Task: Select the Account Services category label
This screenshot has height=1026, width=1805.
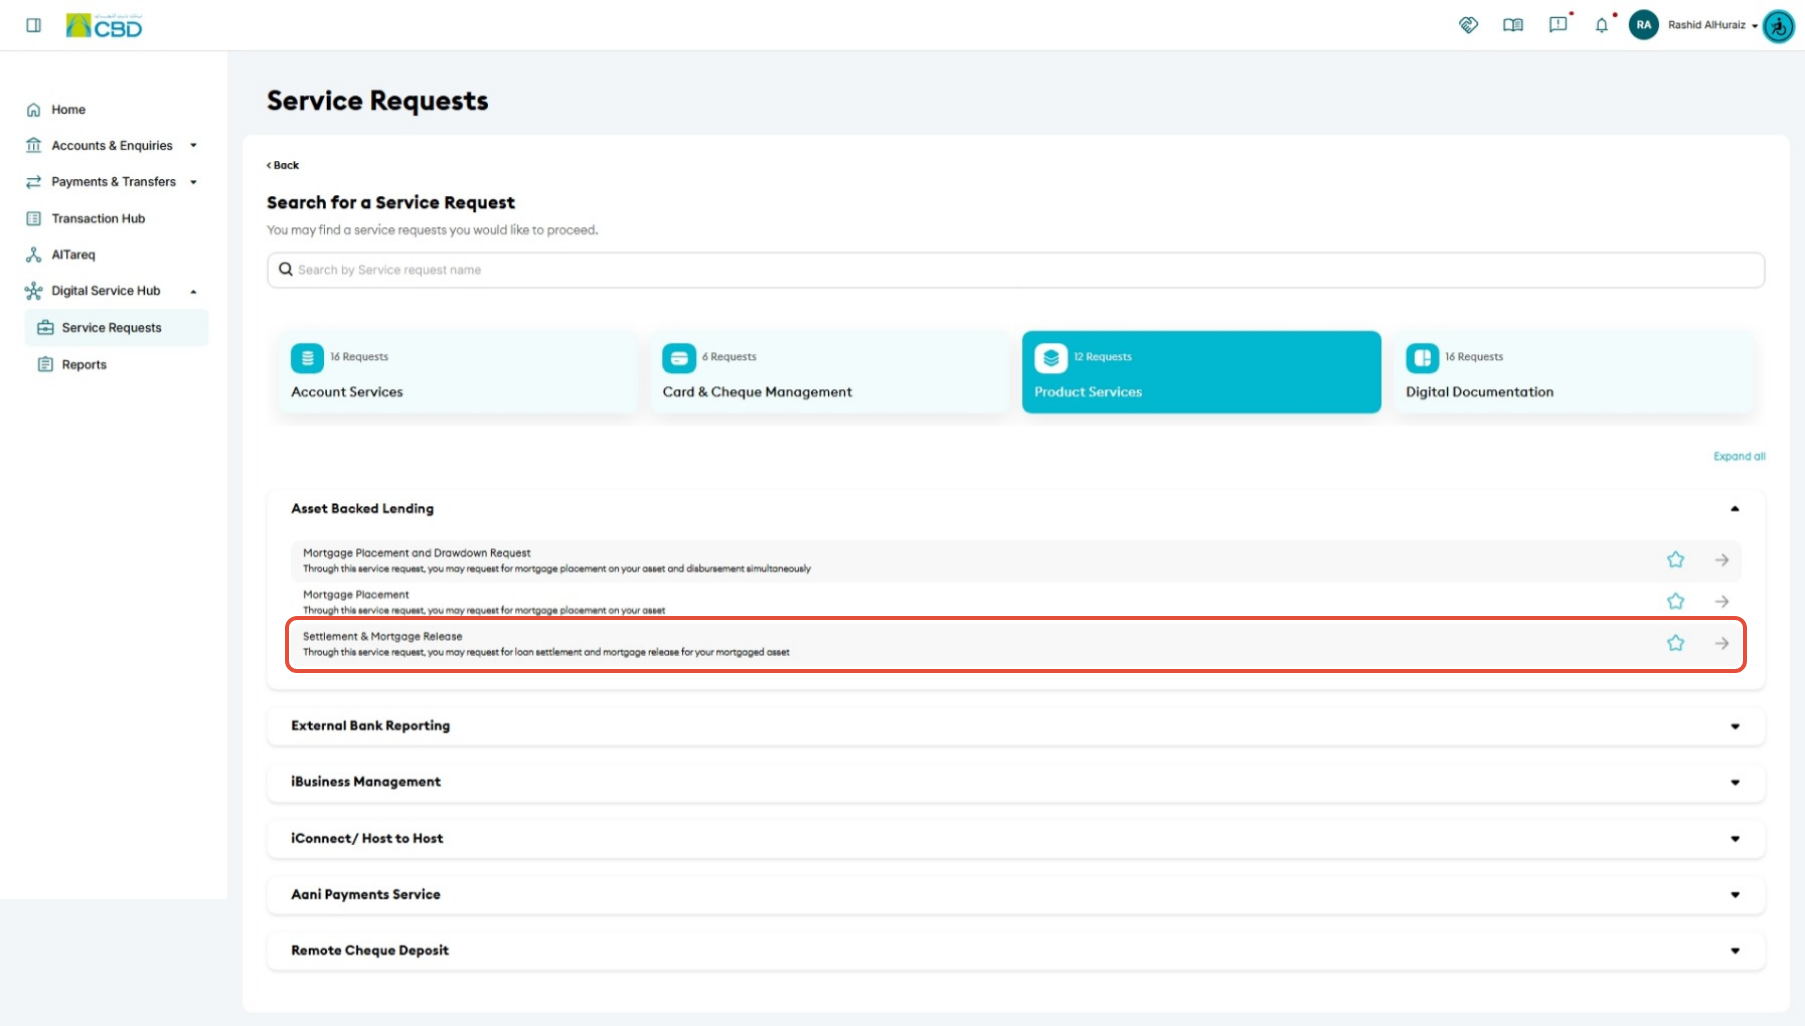Action: (347, 392)
